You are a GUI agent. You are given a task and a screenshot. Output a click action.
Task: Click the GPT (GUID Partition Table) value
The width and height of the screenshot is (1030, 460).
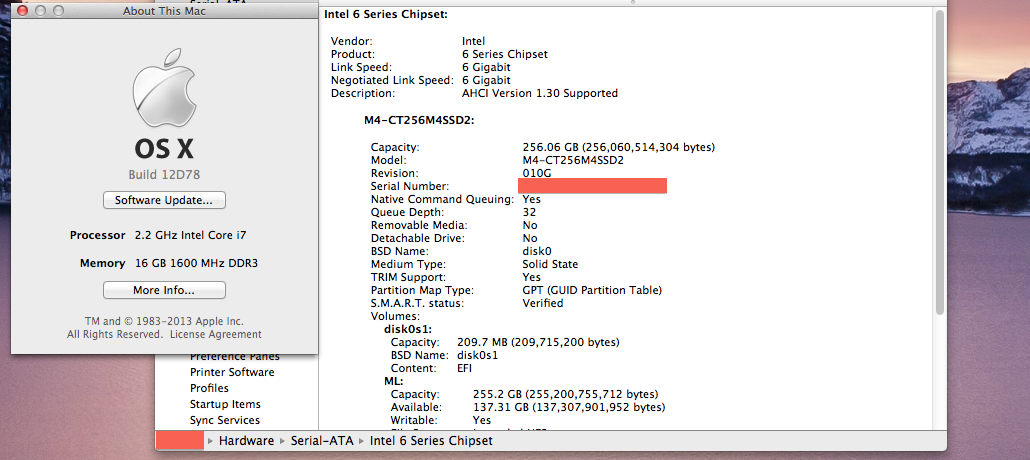[592, 290]
